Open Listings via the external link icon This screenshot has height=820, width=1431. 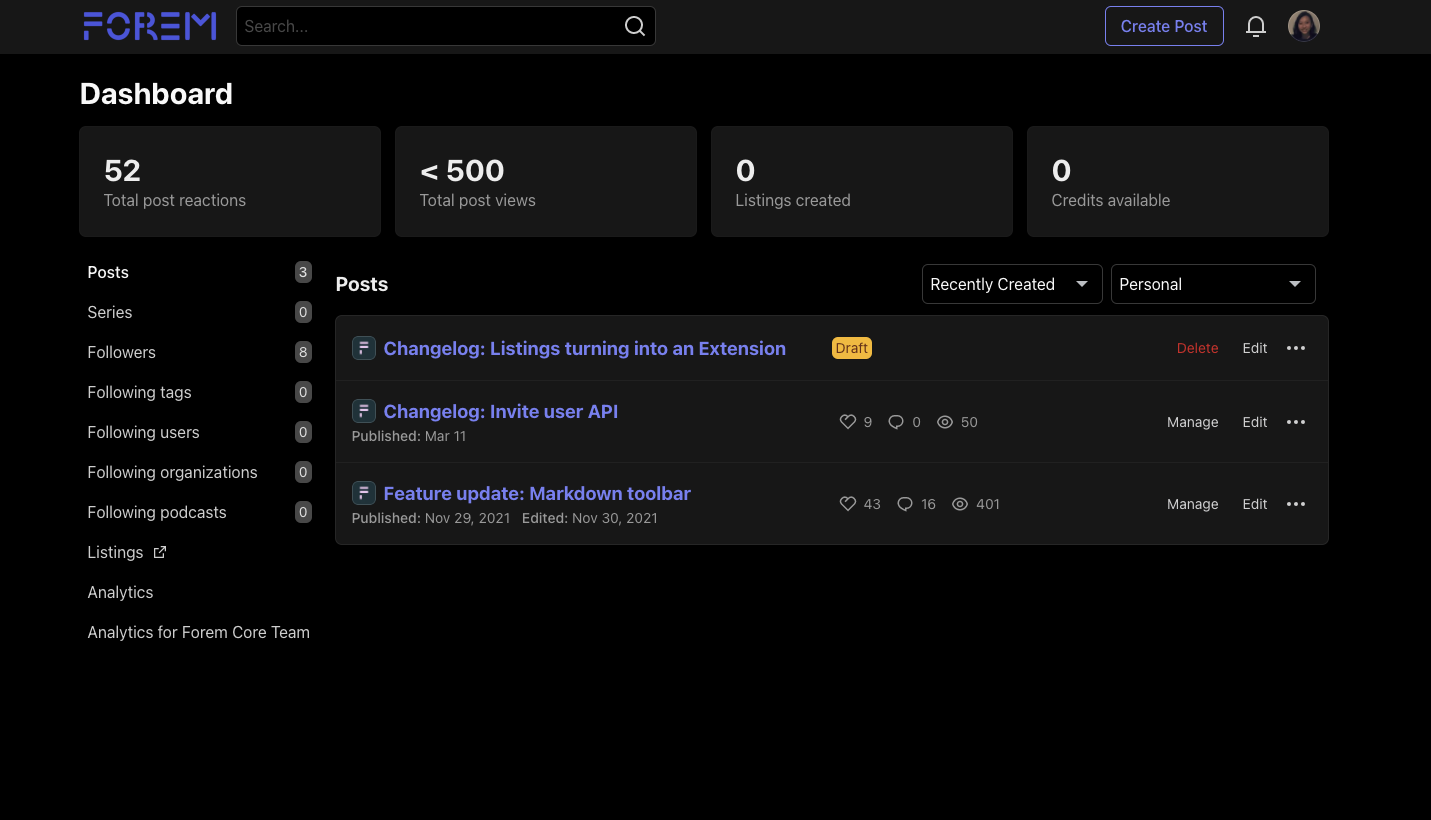160,551
